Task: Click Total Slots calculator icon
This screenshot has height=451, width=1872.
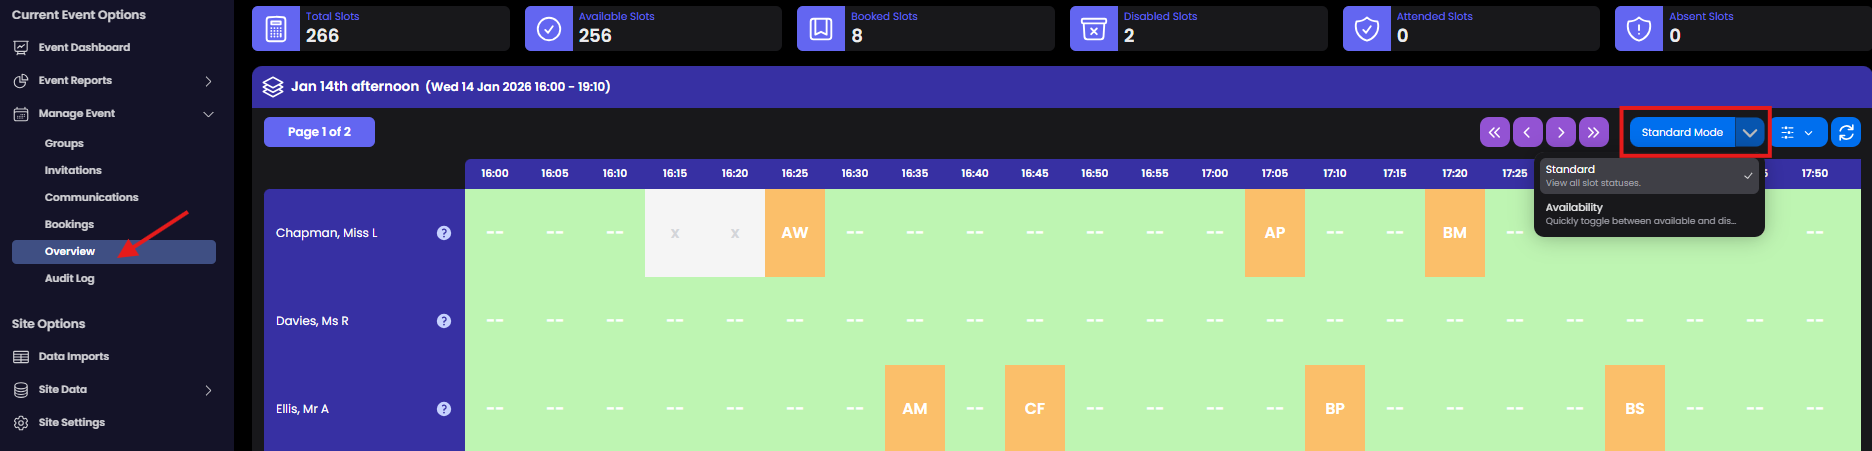Action: coord(276,29)
